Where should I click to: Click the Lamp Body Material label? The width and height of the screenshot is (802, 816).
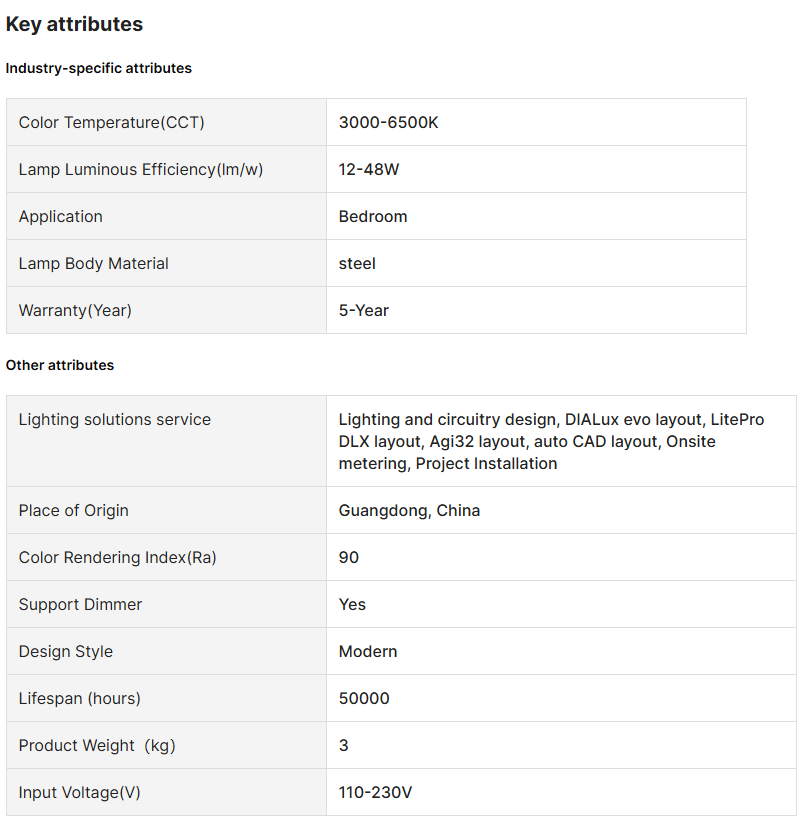93,263
